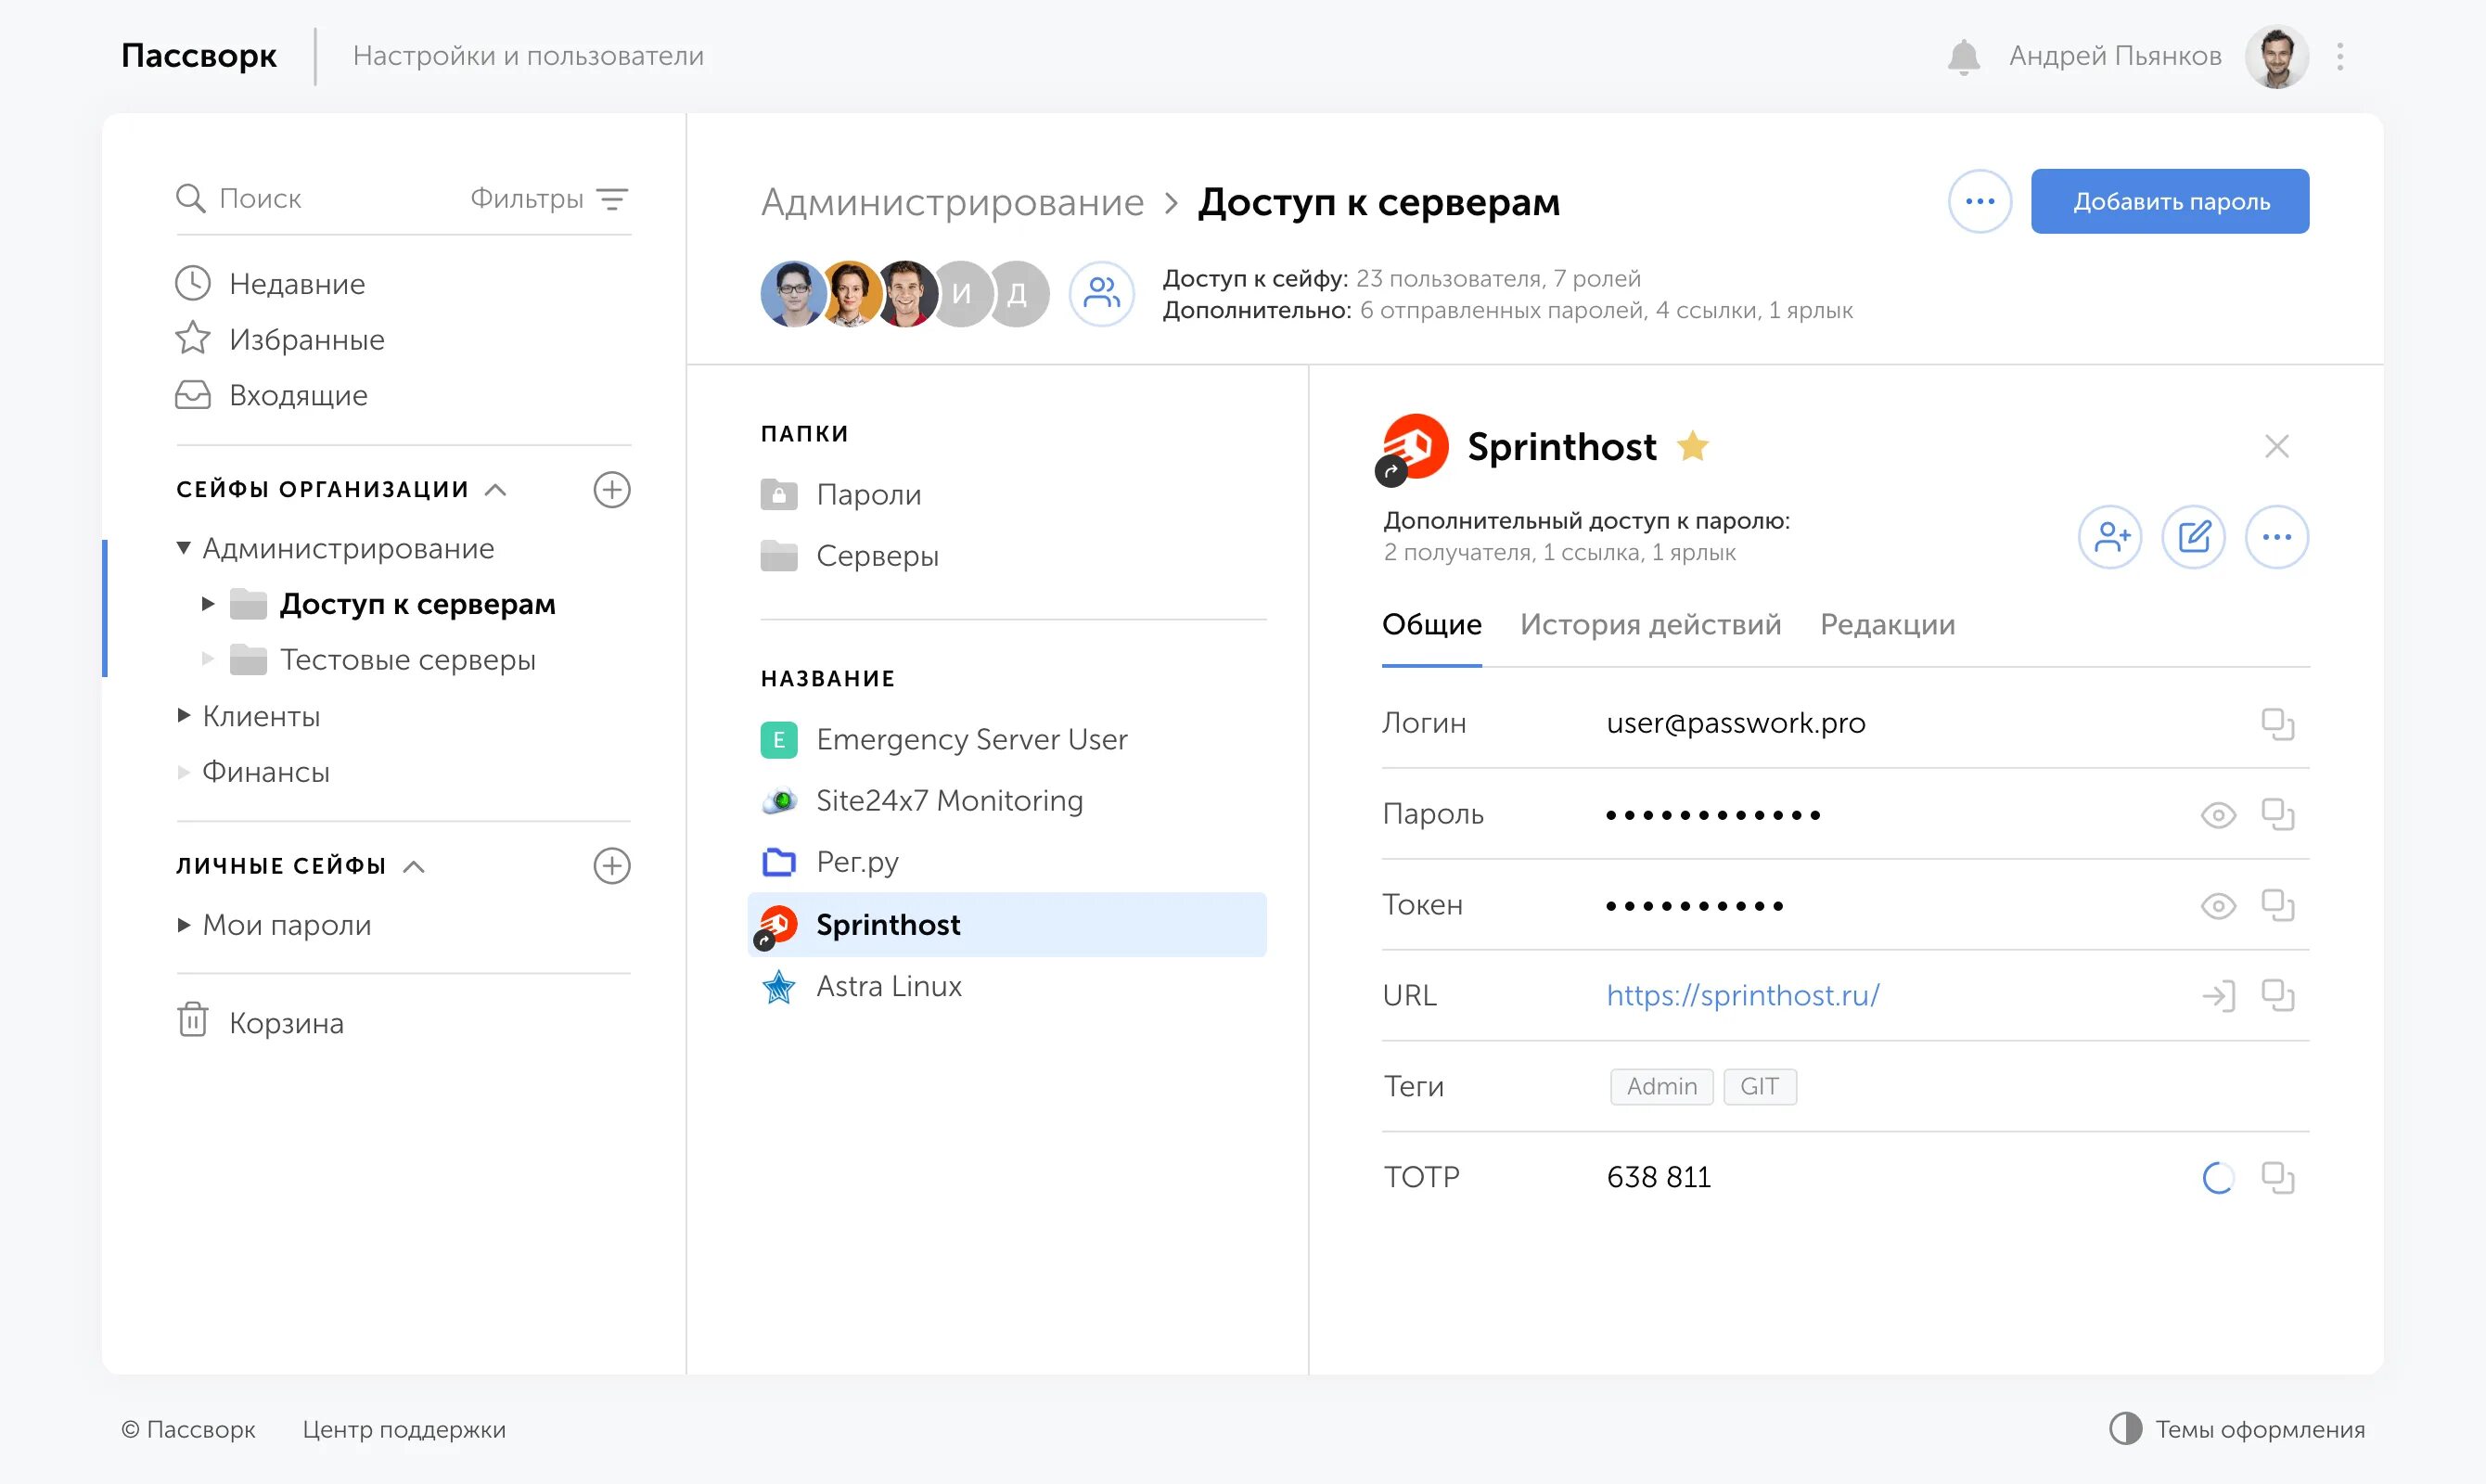Switch to the Редакции tab
The width and height of the screenshot is (2486, 1484).
[x=1887, y=624]
